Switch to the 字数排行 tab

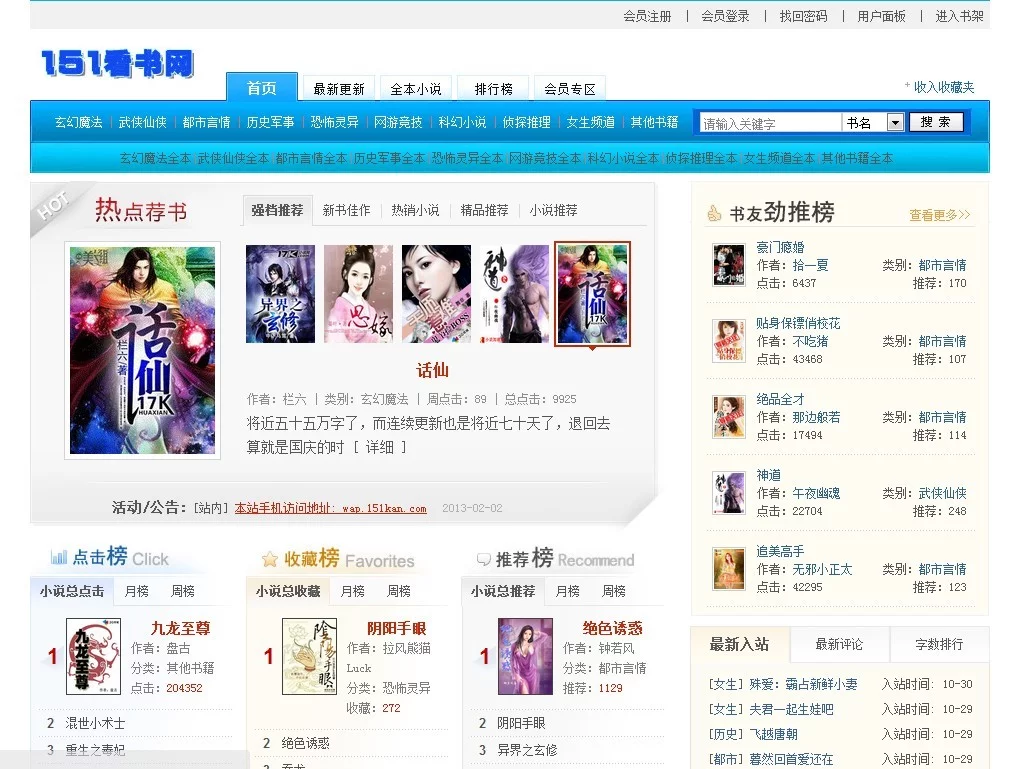pyautogui.click(x=939, y=644)
